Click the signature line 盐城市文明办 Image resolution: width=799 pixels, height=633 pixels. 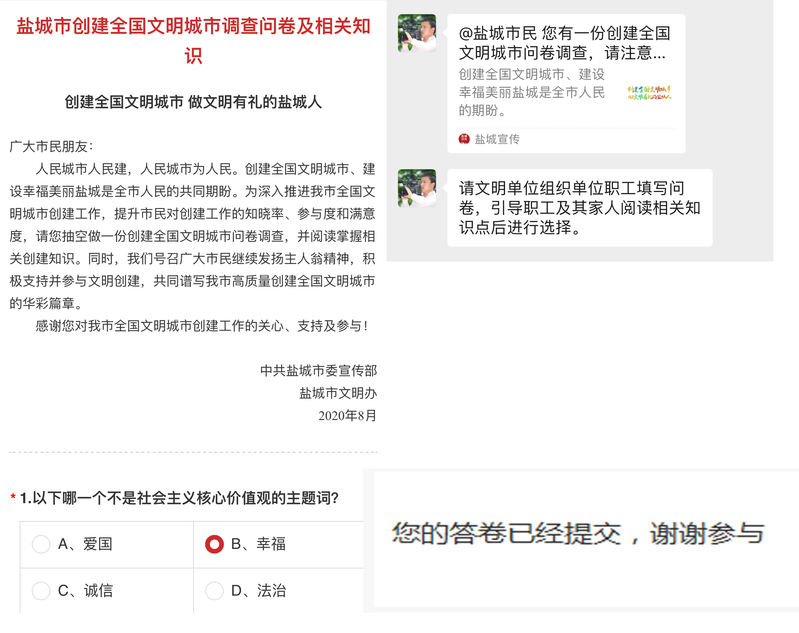[338, 393]
